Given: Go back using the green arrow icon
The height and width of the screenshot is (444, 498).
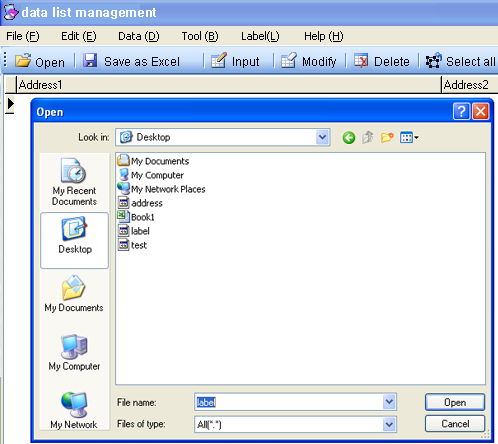Looking at the screenshot, I should click(349, 137).
